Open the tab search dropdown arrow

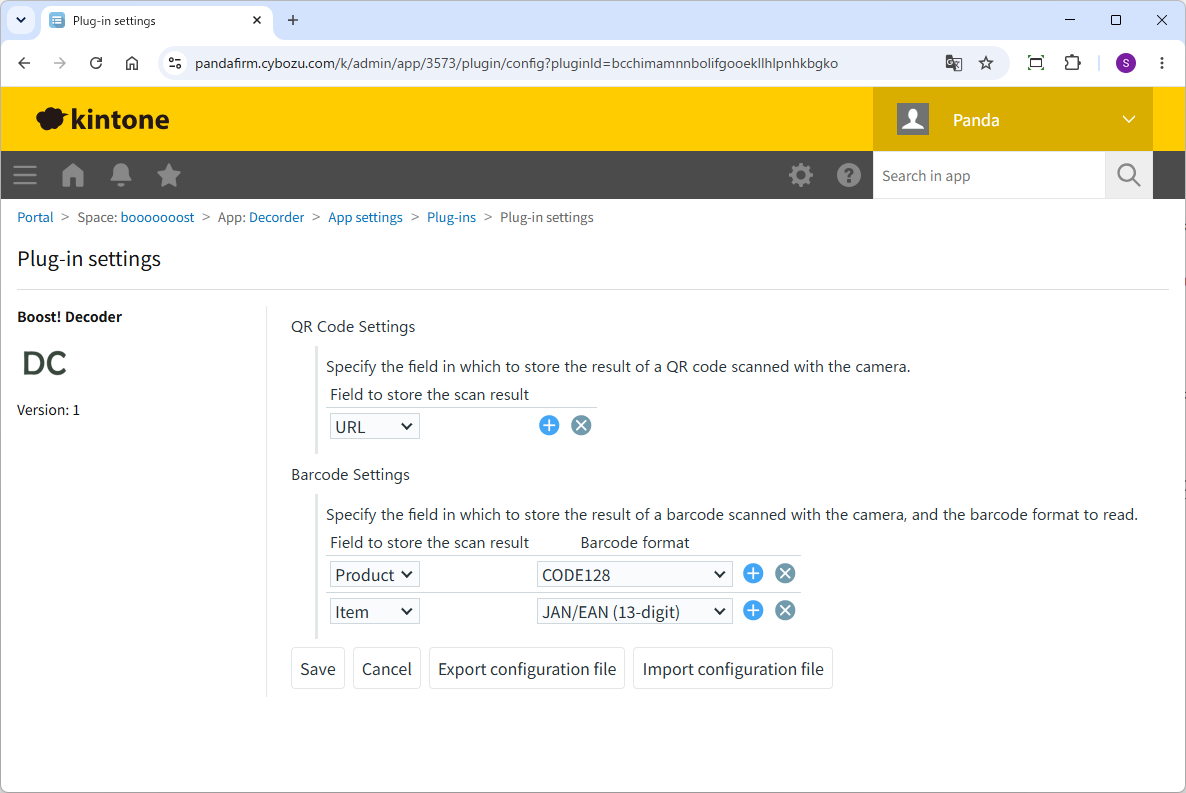point(21,20)
